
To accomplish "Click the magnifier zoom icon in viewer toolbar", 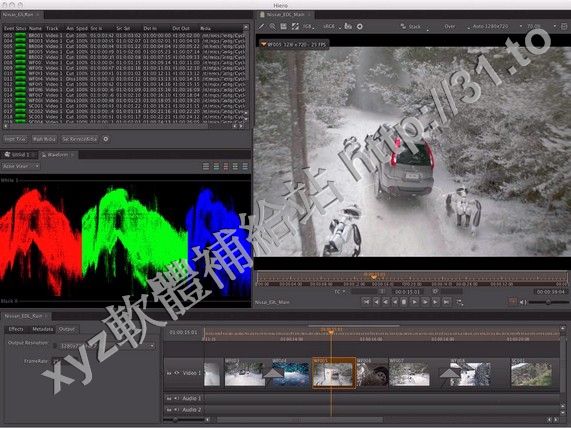I will (272, 26).
